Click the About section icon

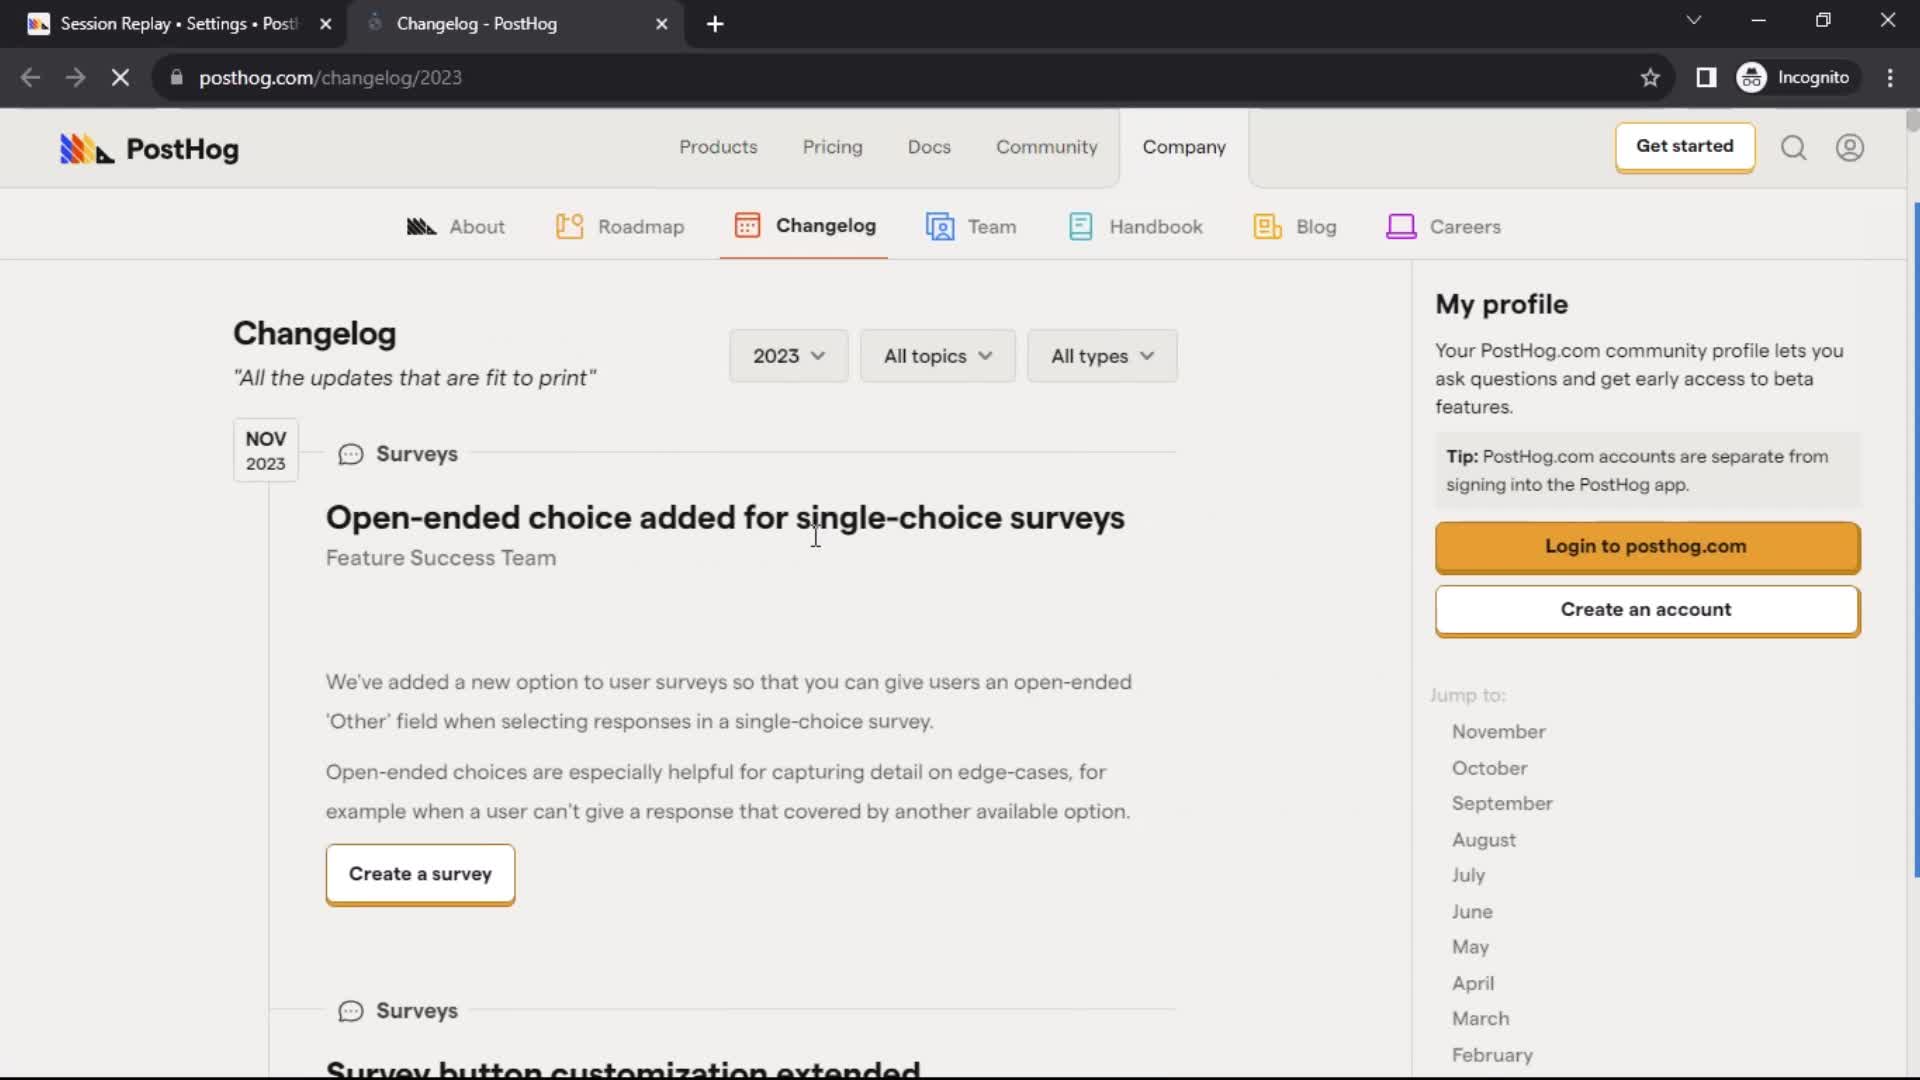[421, 225]
